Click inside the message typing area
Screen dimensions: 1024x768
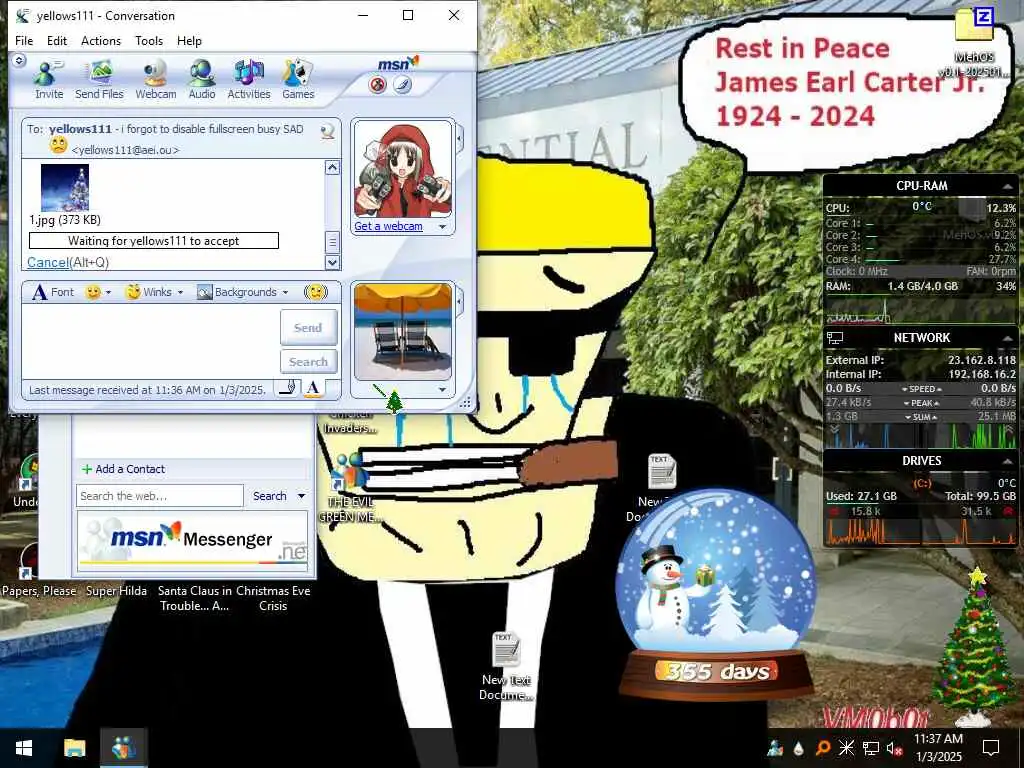pos(150,342)
